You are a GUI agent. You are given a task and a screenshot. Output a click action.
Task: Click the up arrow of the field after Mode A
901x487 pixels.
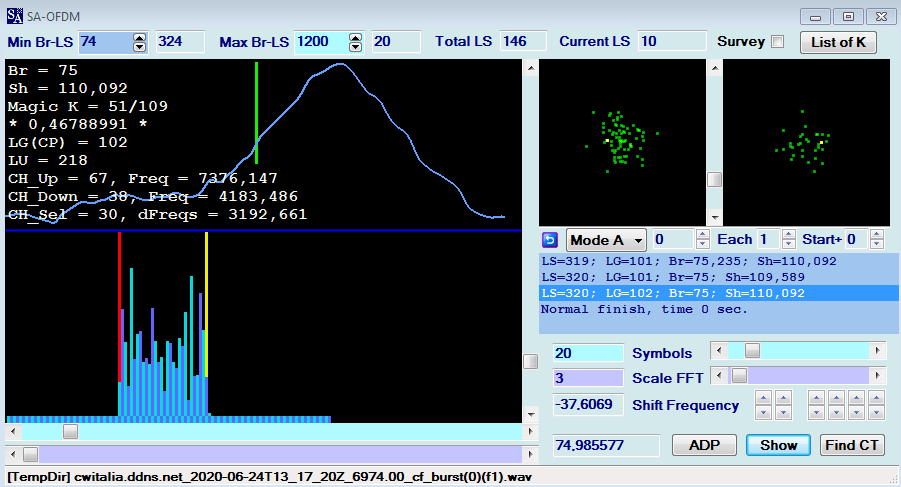703,234
